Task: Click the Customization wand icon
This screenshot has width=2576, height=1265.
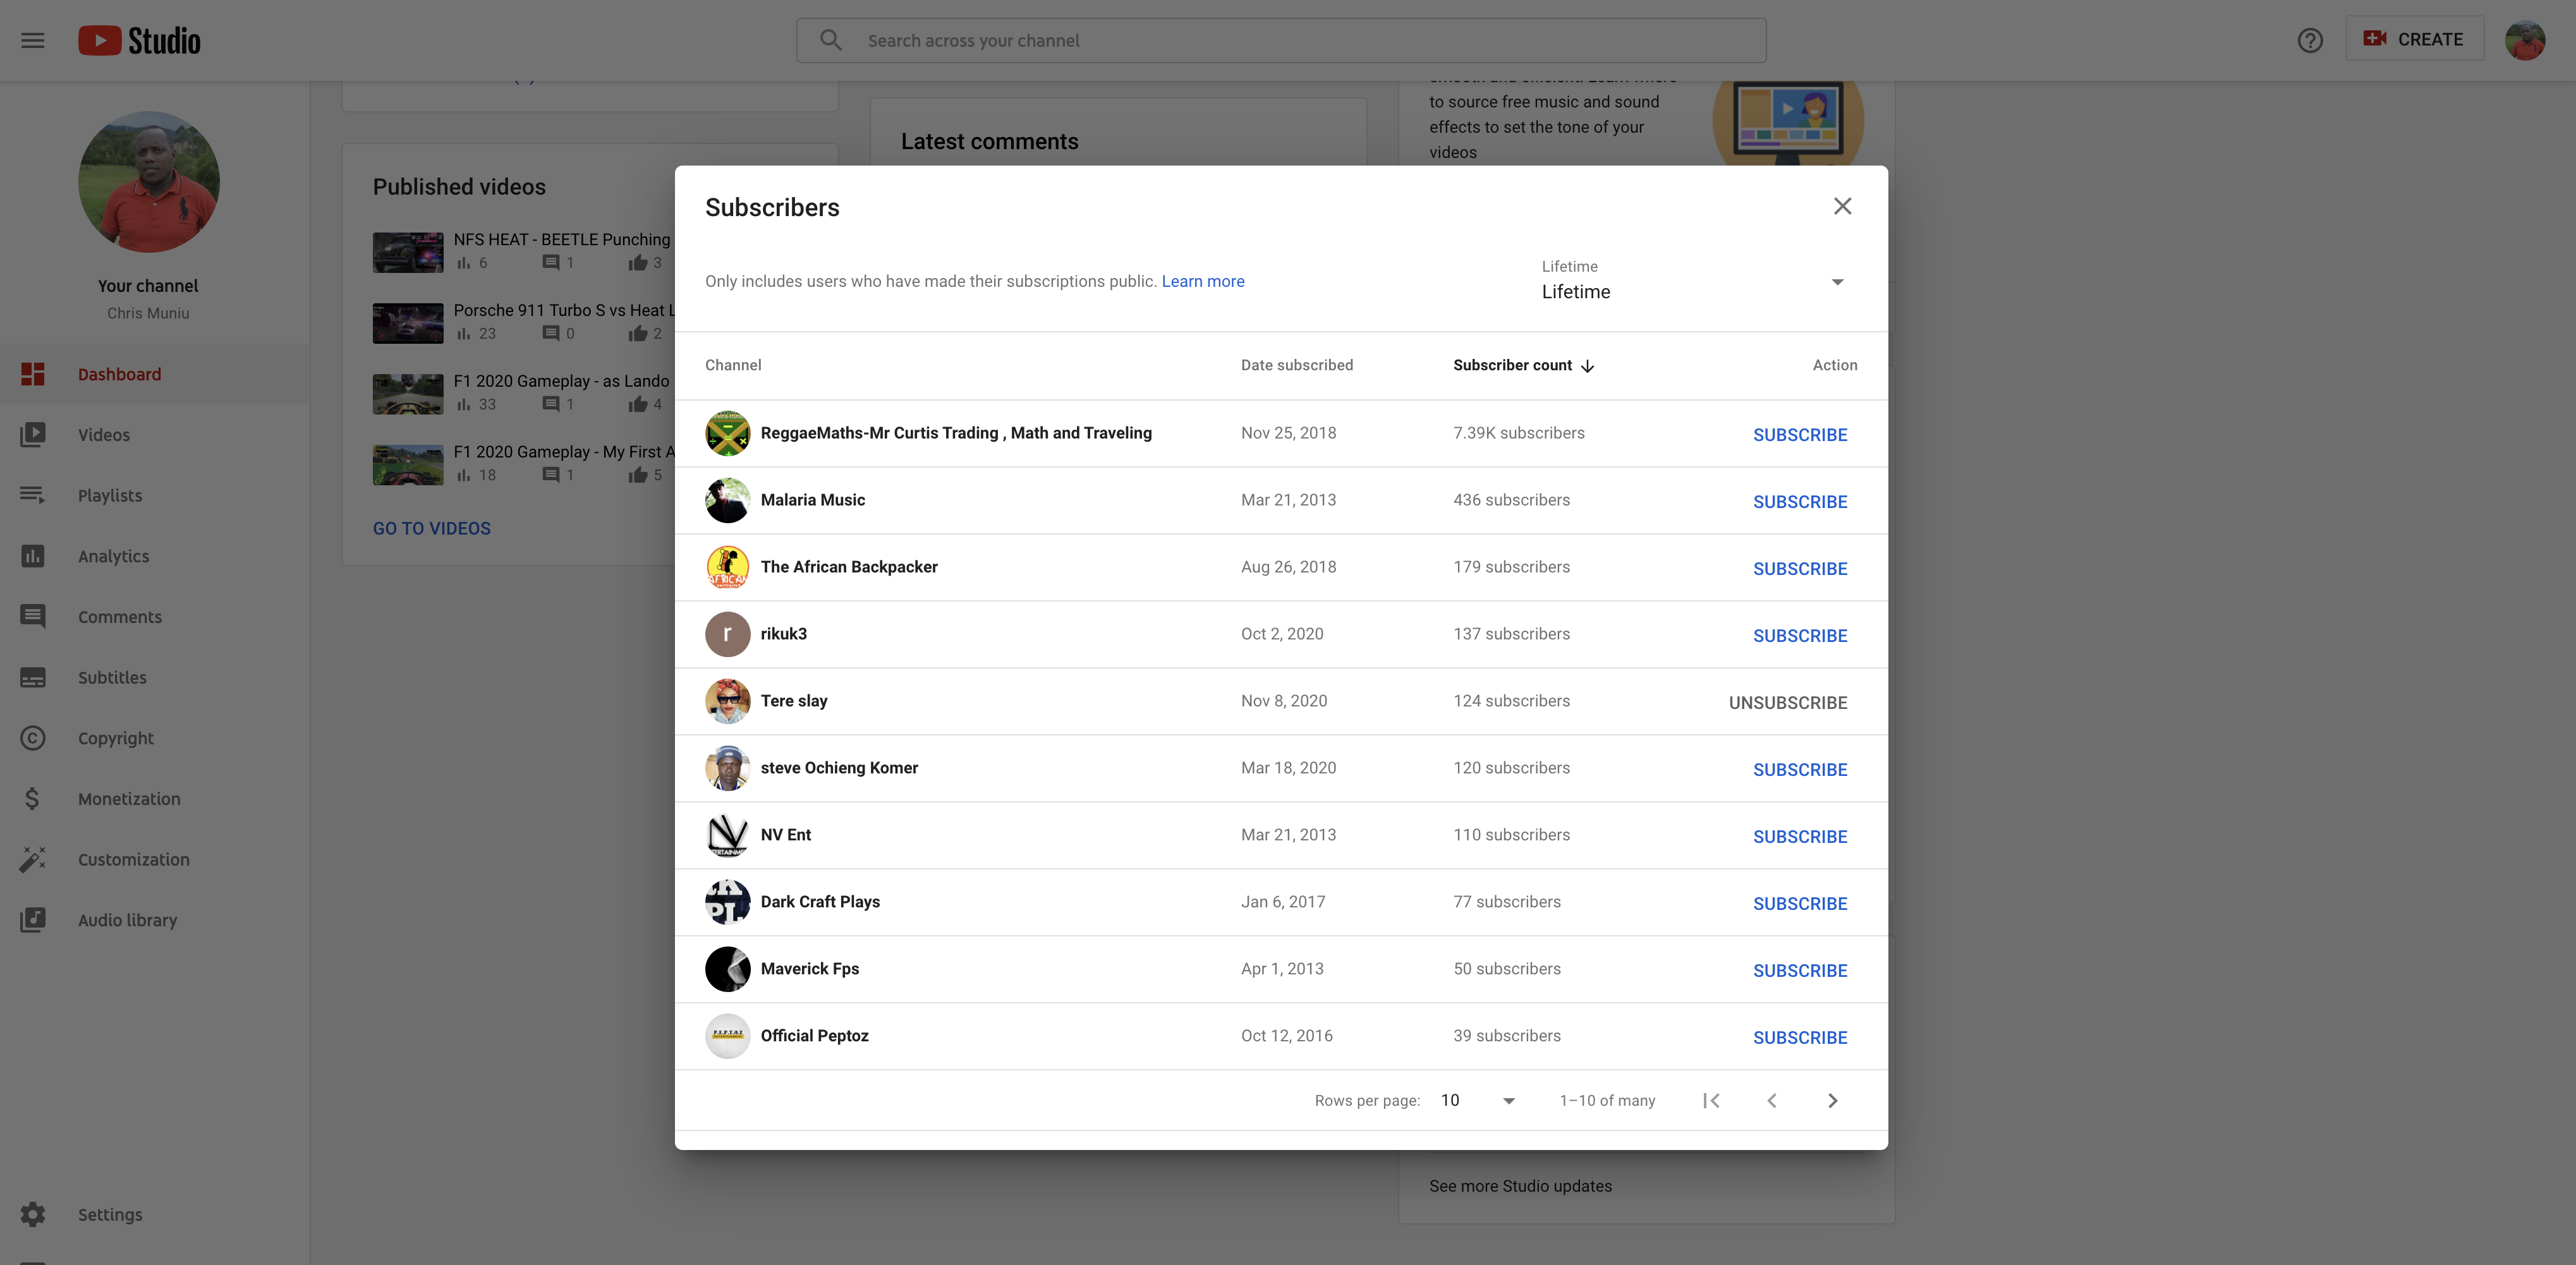Action: point(33,859)
